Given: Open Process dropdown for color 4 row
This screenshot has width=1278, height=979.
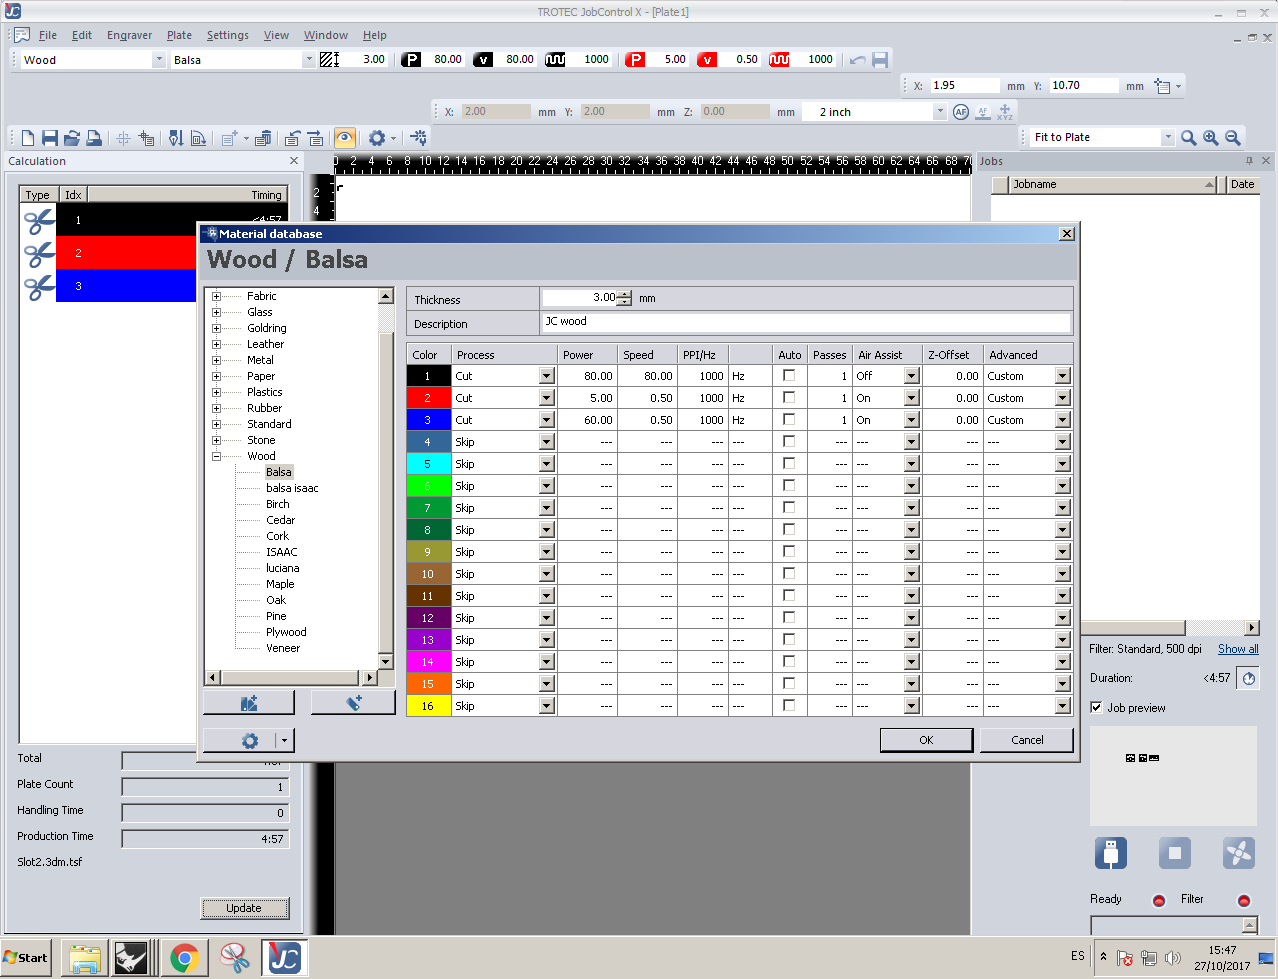Looking at the screenshot, I should (546, 442).
